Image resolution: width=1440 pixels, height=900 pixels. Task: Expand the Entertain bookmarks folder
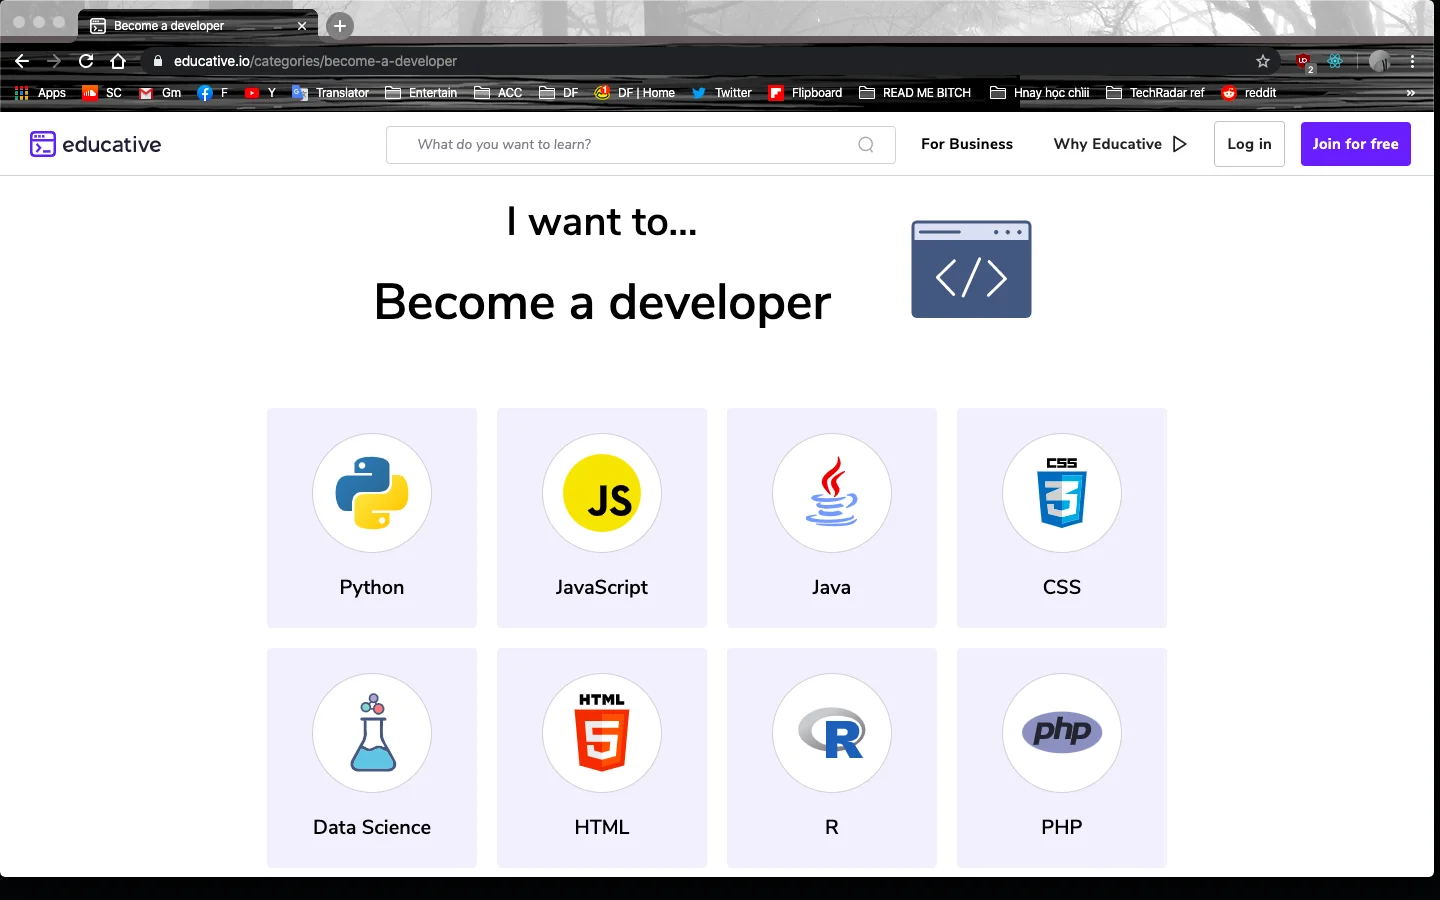click(421, 93)
